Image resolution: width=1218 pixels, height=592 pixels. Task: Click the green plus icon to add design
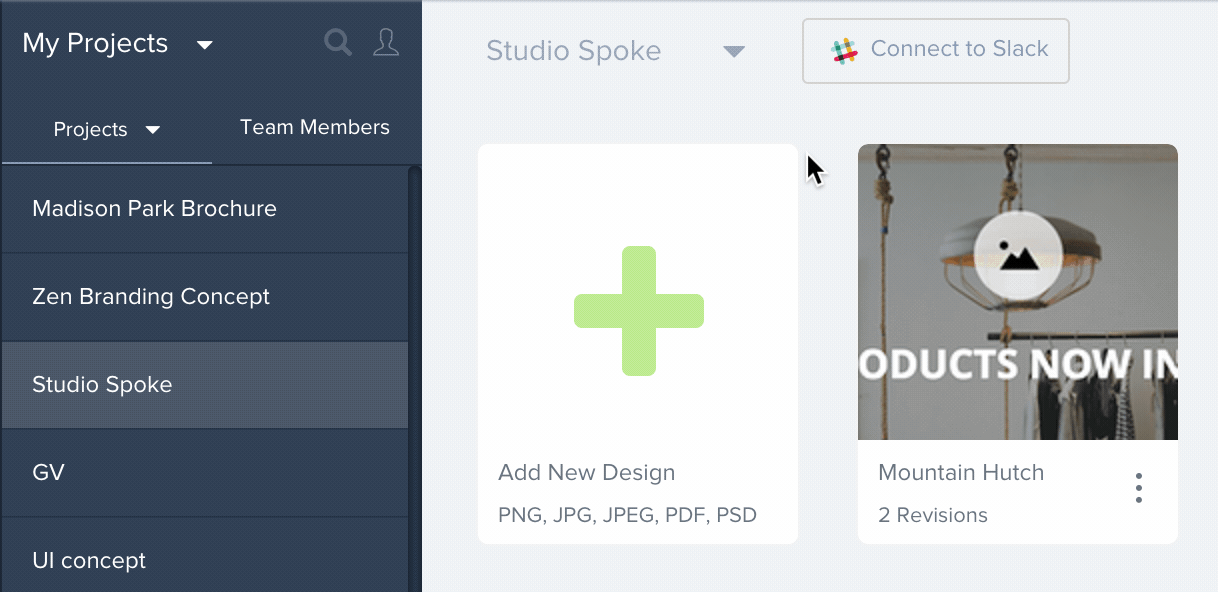[x=639, y=311]
